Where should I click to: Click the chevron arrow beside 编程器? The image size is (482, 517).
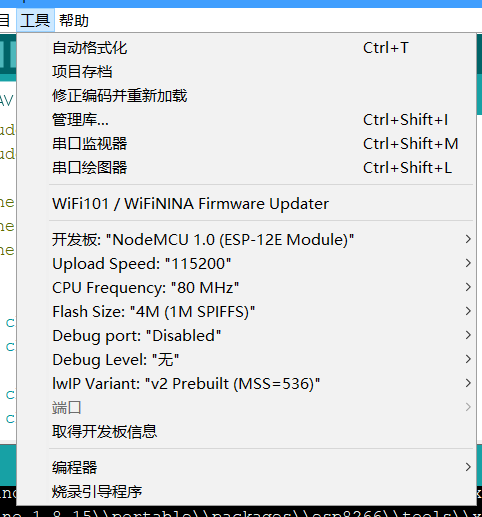point(468,467)
